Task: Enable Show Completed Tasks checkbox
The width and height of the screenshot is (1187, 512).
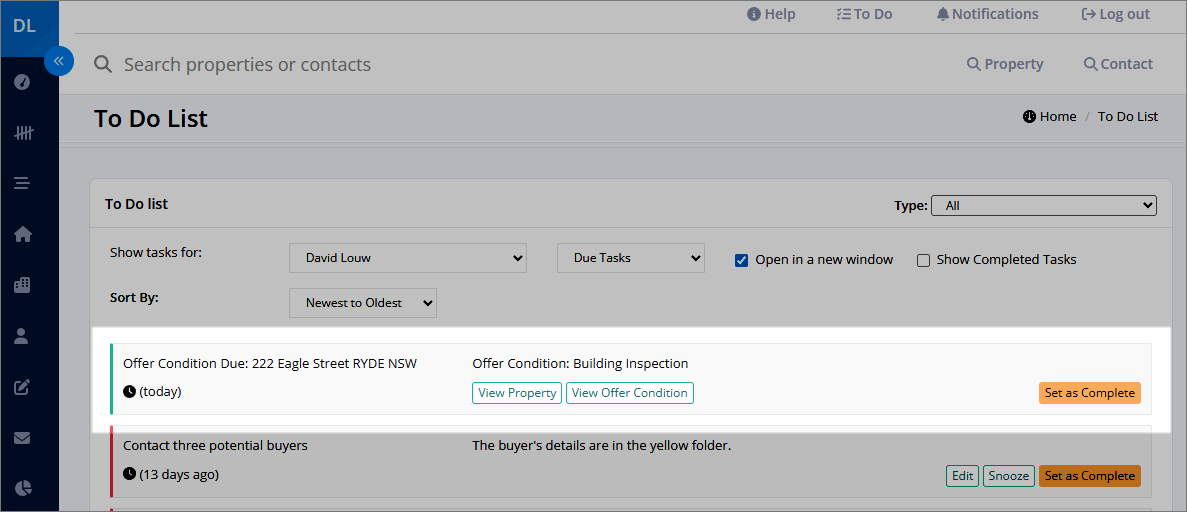Action: click(924, 260)
